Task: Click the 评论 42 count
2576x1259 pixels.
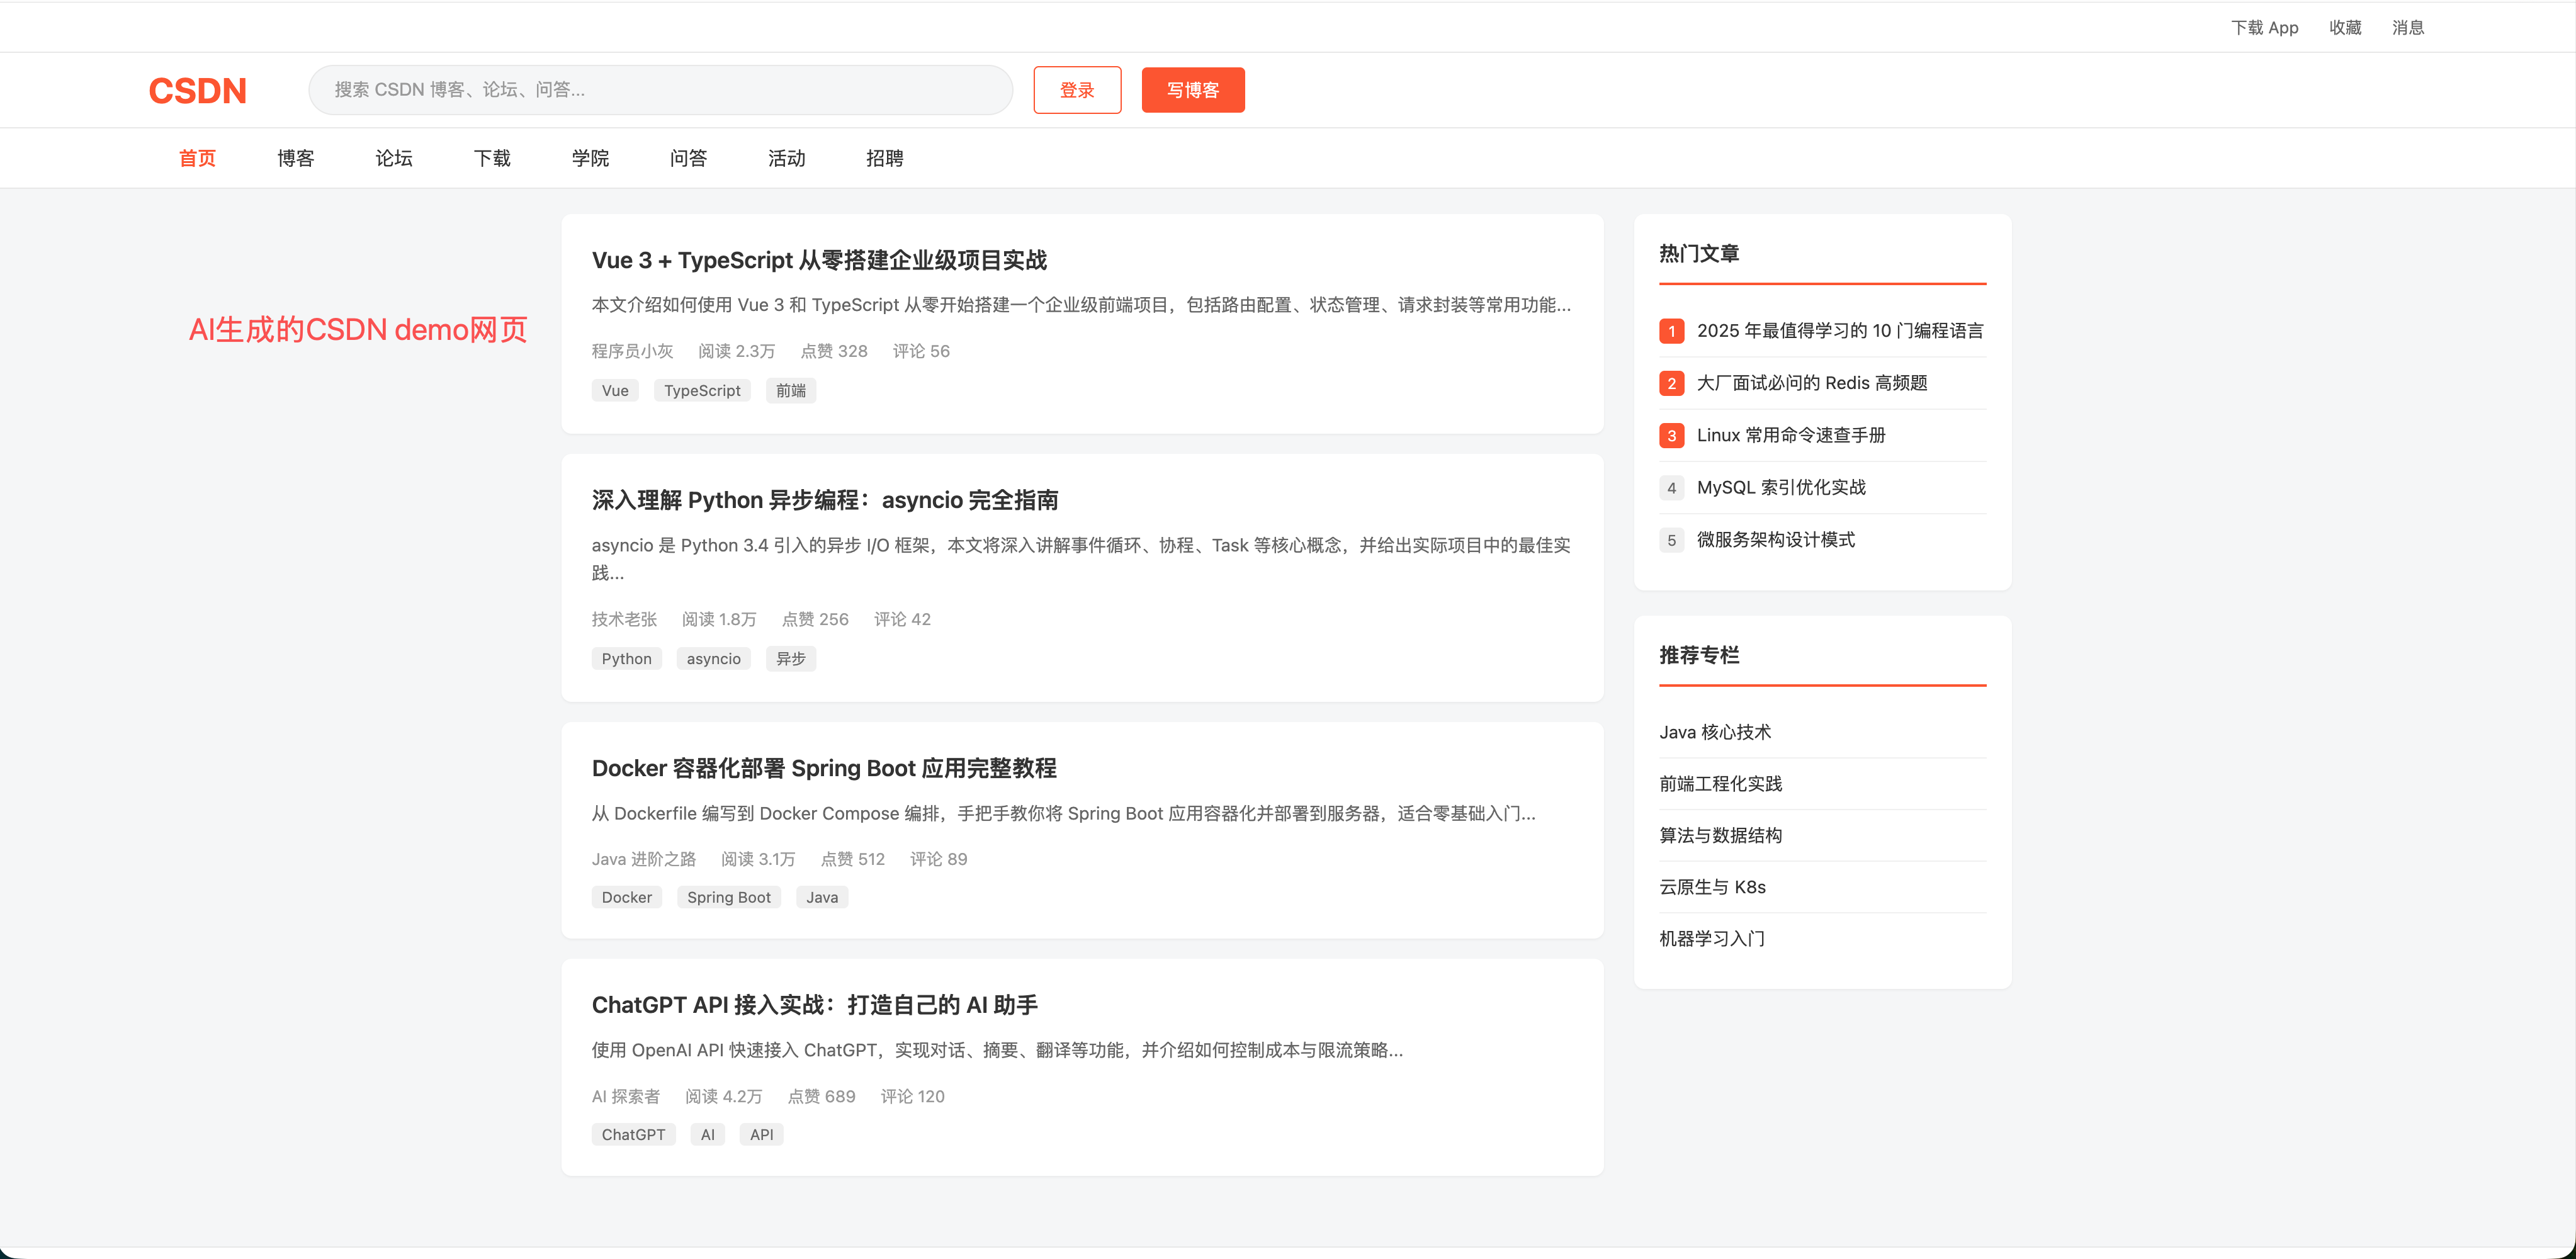Action: coord(902,619)
